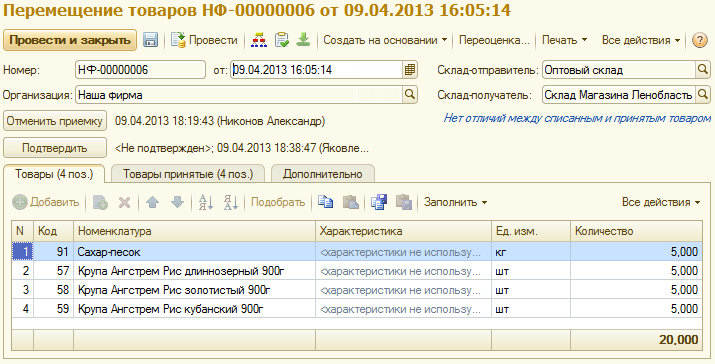
Task: Select the Крупа Ангстрем Рис кубанский row
Action: [357, 309]
